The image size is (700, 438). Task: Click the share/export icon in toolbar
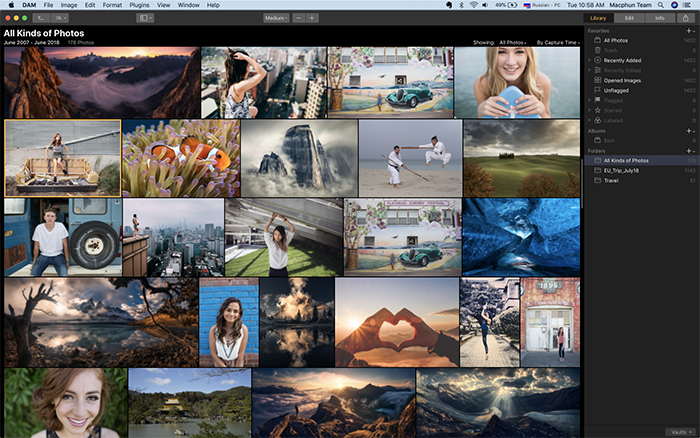coord(685,18)
